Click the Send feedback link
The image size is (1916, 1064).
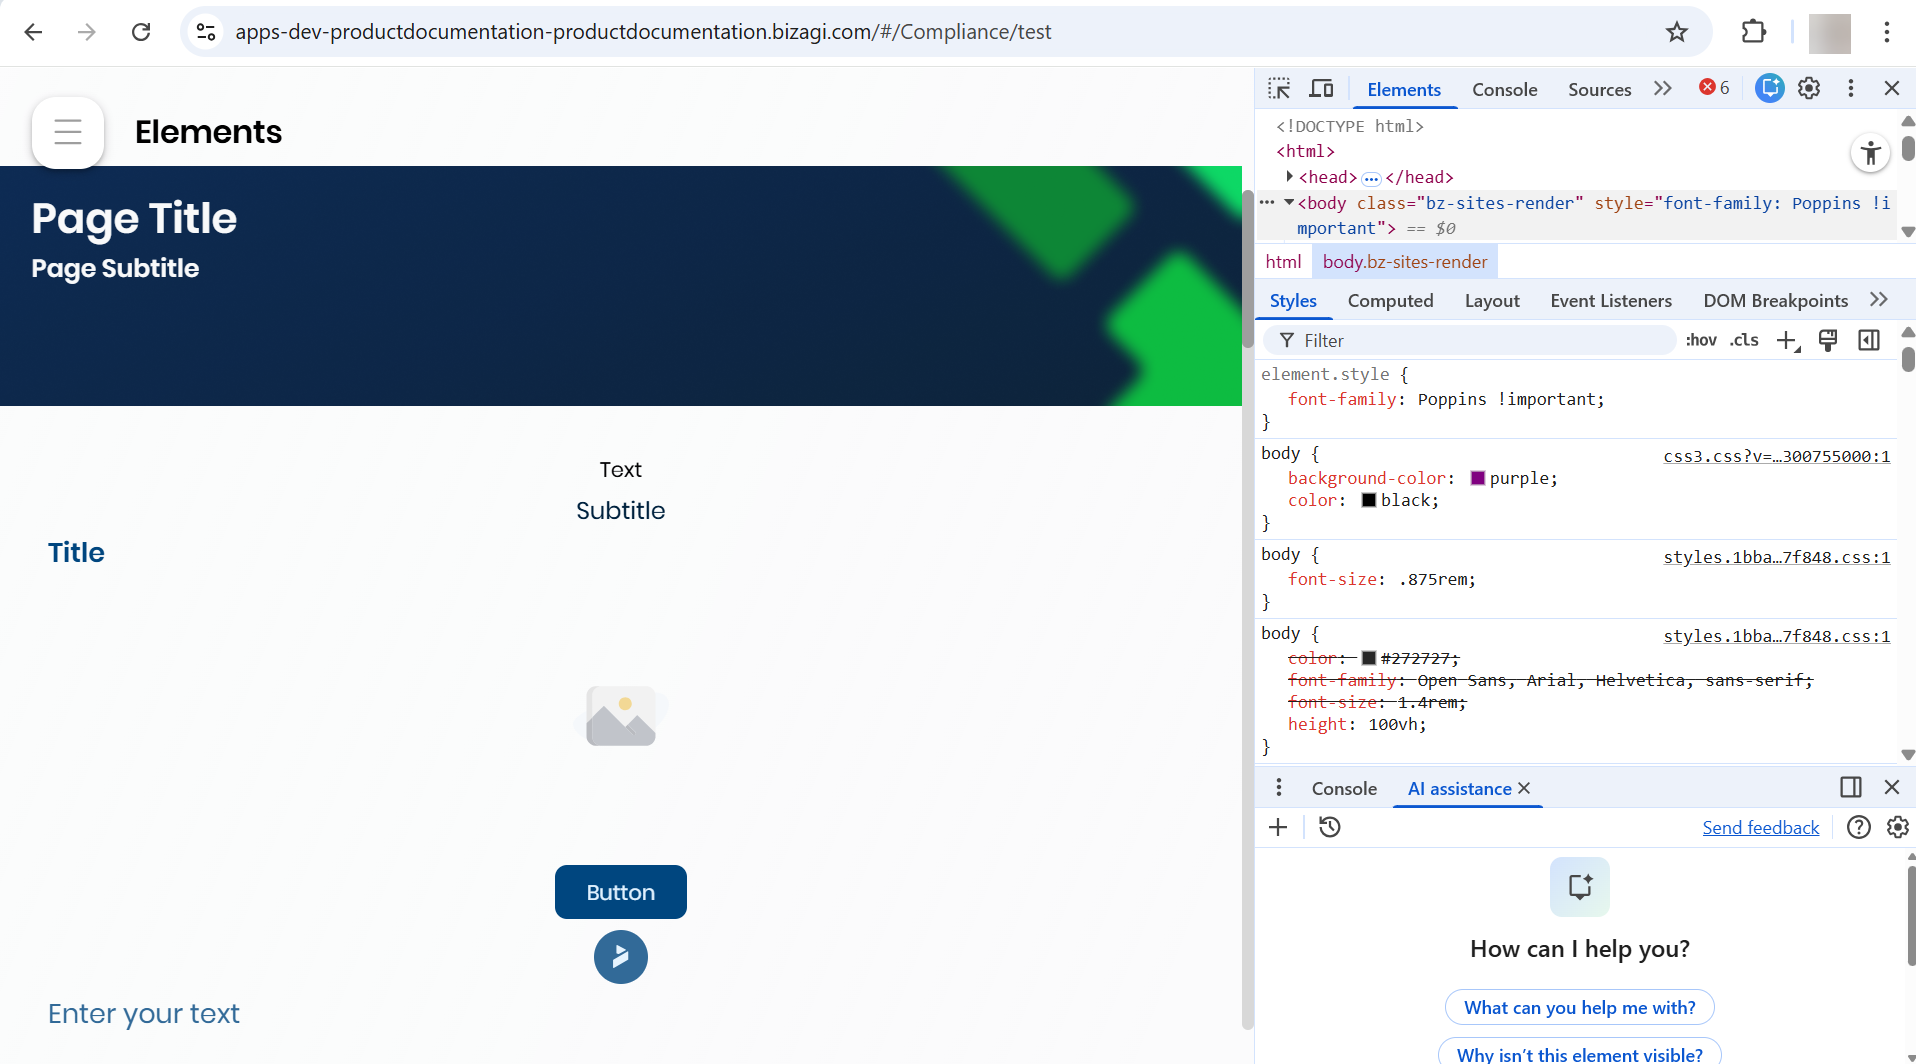pyautogui.click(x=1760, y=828)
